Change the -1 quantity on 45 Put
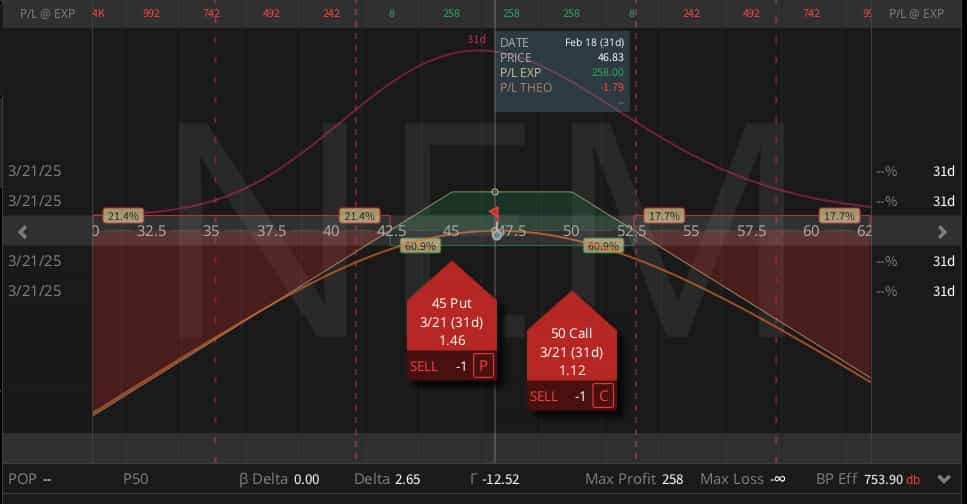967x504 pixels. tap(461, 366)
